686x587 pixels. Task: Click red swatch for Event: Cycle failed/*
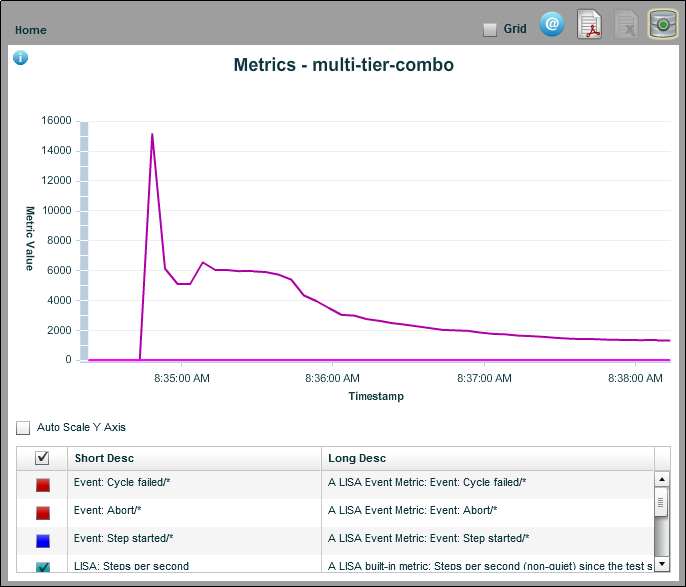(43, 485)
